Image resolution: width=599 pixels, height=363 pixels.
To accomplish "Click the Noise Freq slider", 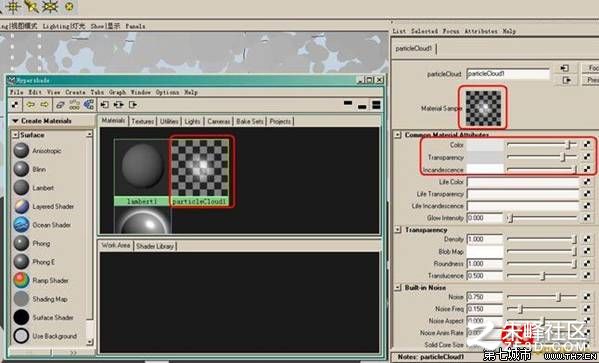I will (542, 308).
